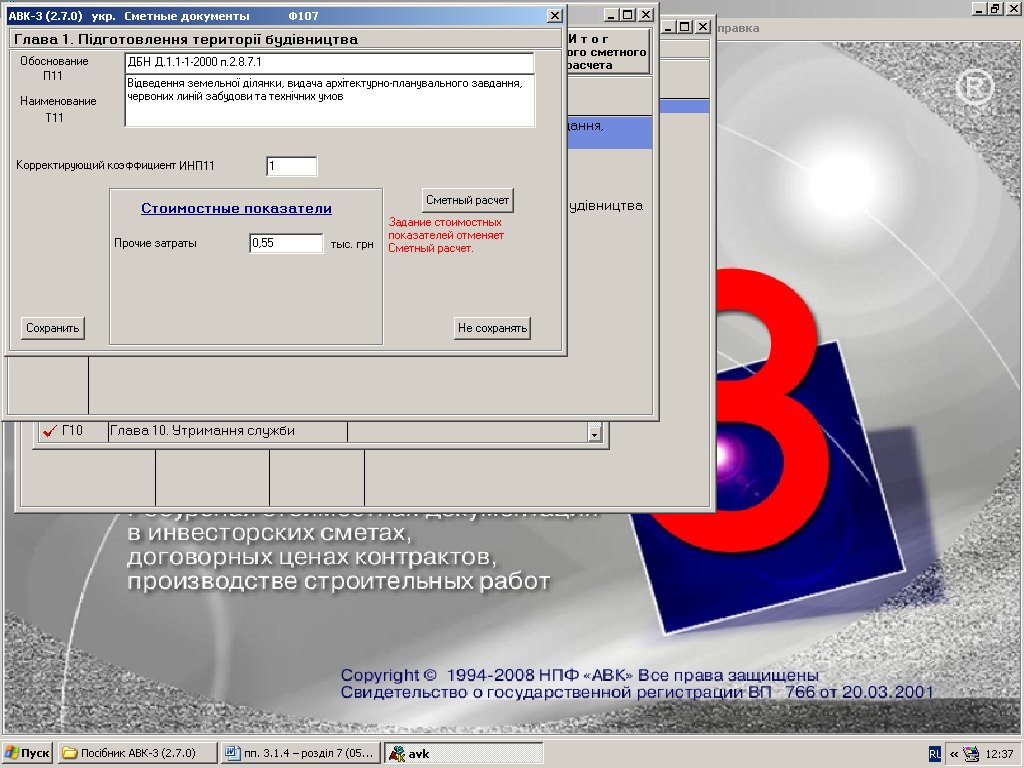Click the 12:37 clock in the tray
Screen dimensions: 1024x768
999,754
